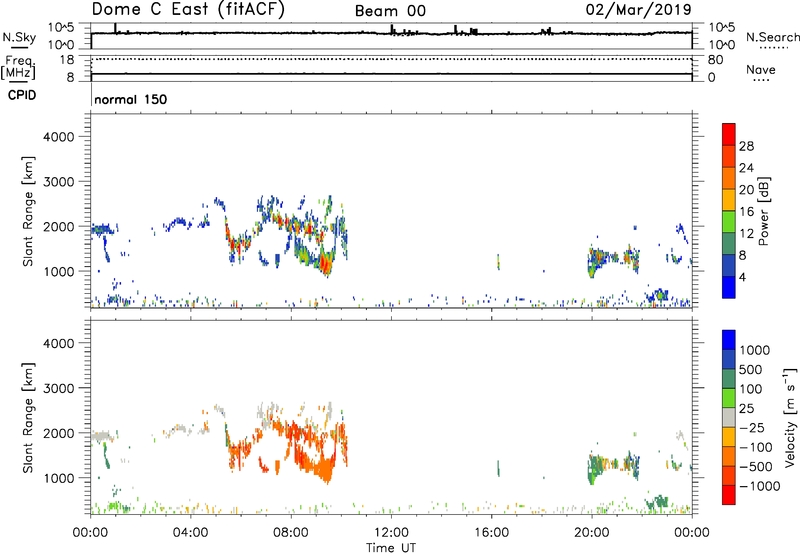Click the 'Dome C East (fitACF)' title
The height and width of the screenshot is (554, 800).
(188, 10)
